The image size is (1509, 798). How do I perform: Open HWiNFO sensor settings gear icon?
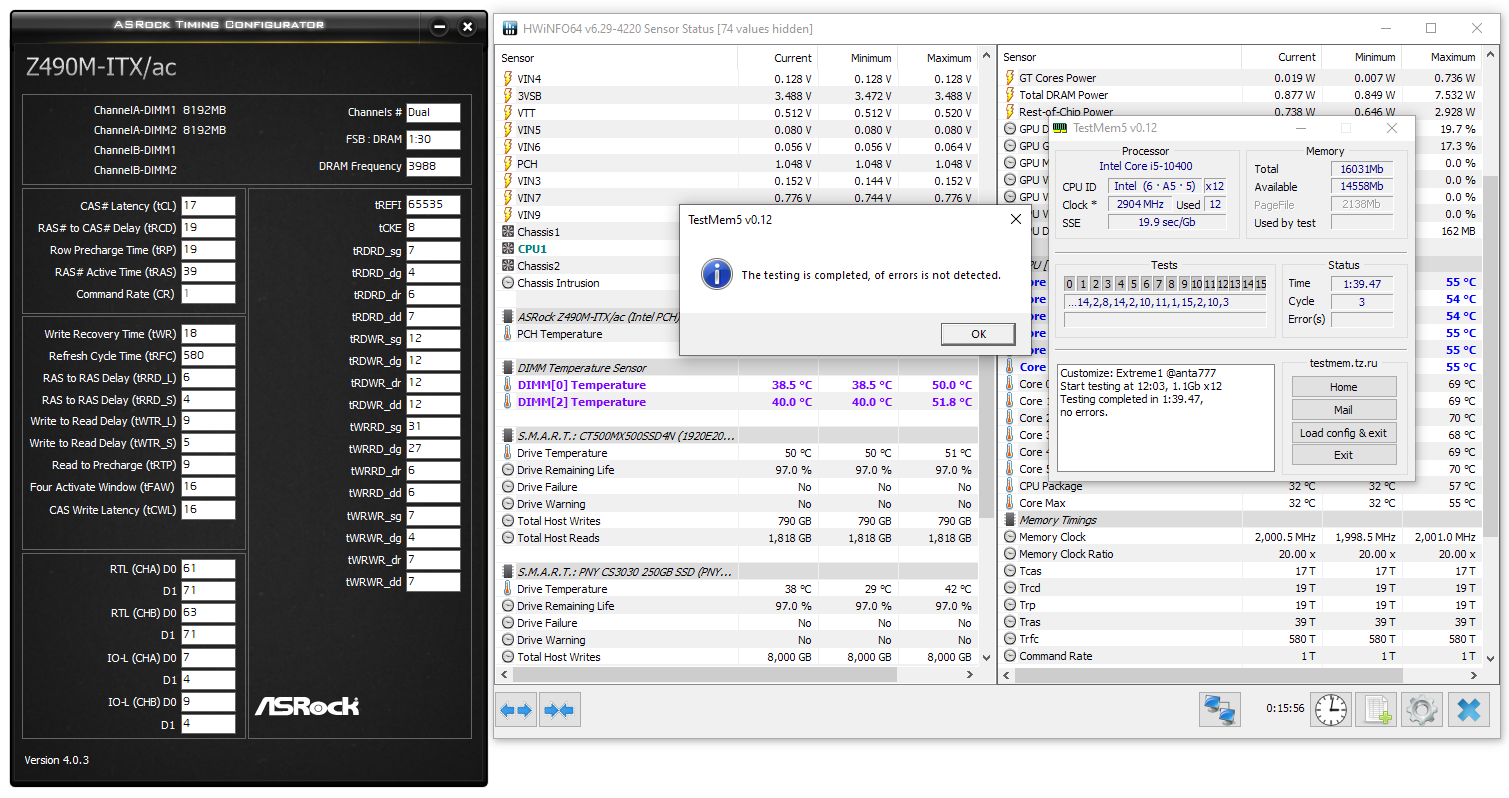click(1421, 709)
